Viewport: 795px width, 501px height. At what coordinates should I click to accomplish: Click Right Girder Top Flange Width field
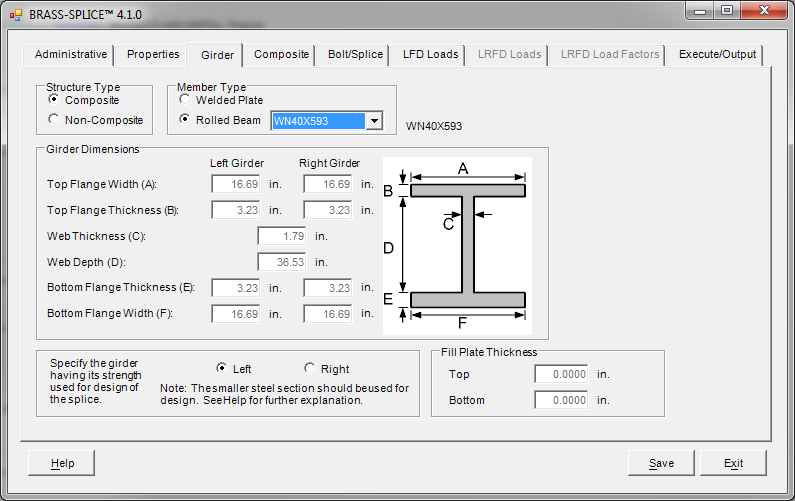pyautogui.click(x=328, y=184)
